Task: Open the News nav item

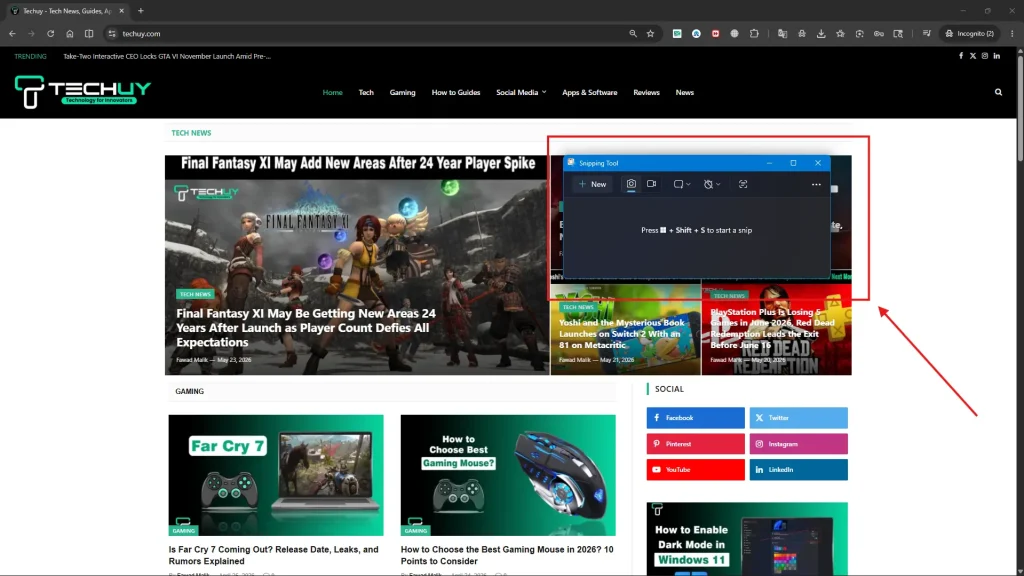Action: pos(684,93)
